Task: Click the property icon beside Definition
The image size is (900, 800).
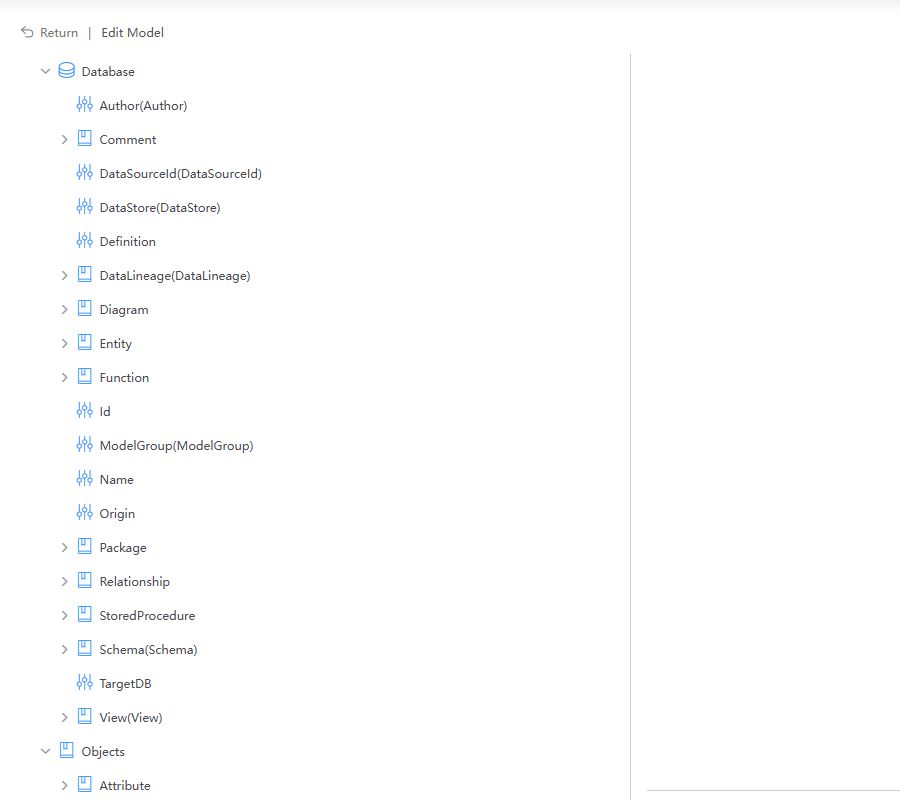Action: [84, 240]
